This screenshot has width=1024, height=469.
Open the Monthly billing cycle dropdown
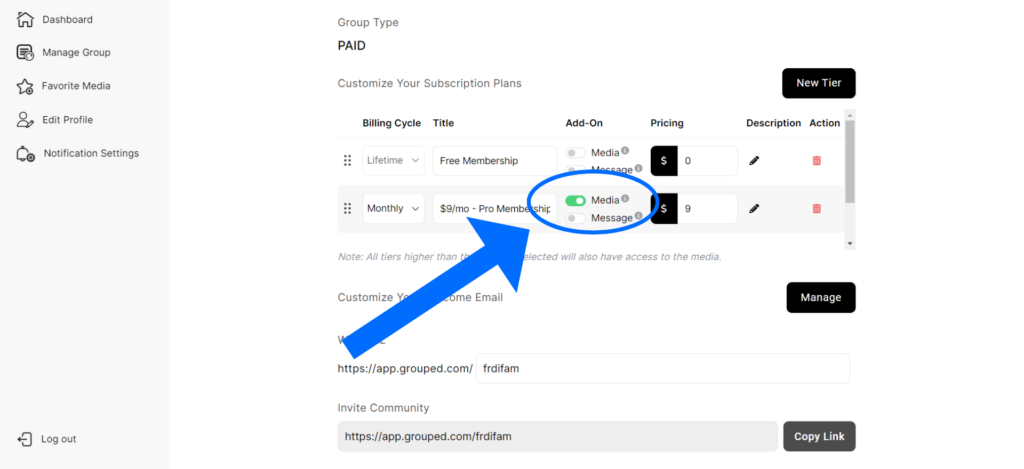[393, 208]
